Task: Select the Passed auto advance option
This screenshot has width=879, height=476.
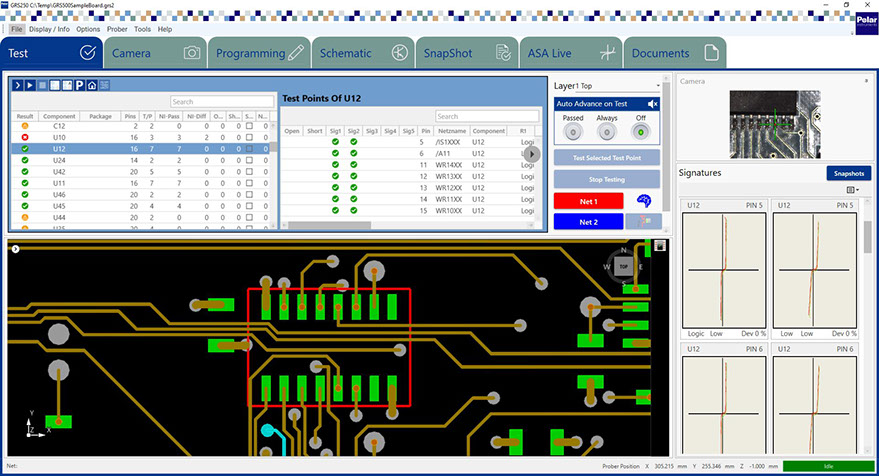Action: point(573,131)
